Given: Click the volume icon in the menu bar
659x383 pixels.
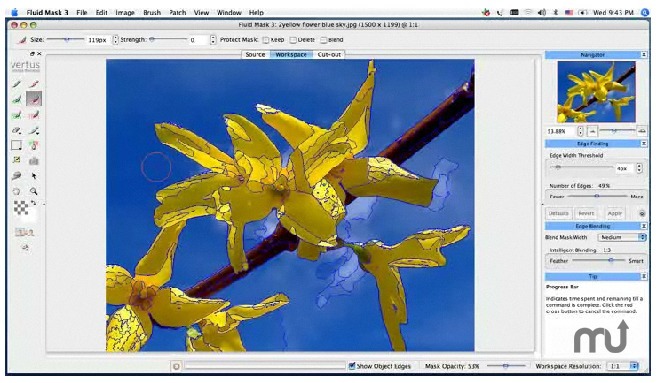Looking at the screenshot, I should point(542,13).
